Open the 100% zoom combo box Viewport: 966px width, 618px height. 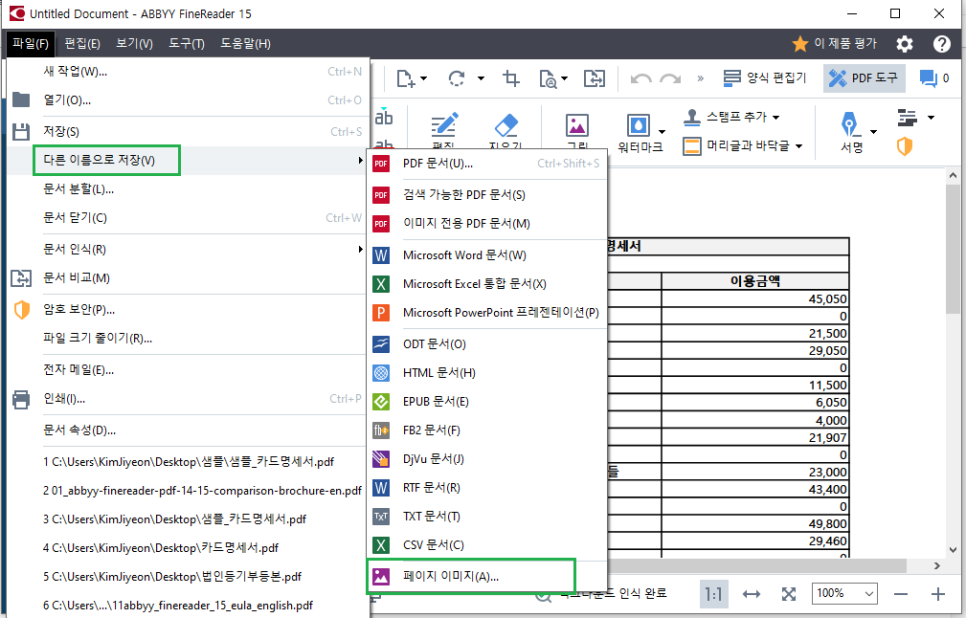pos(844,593)
